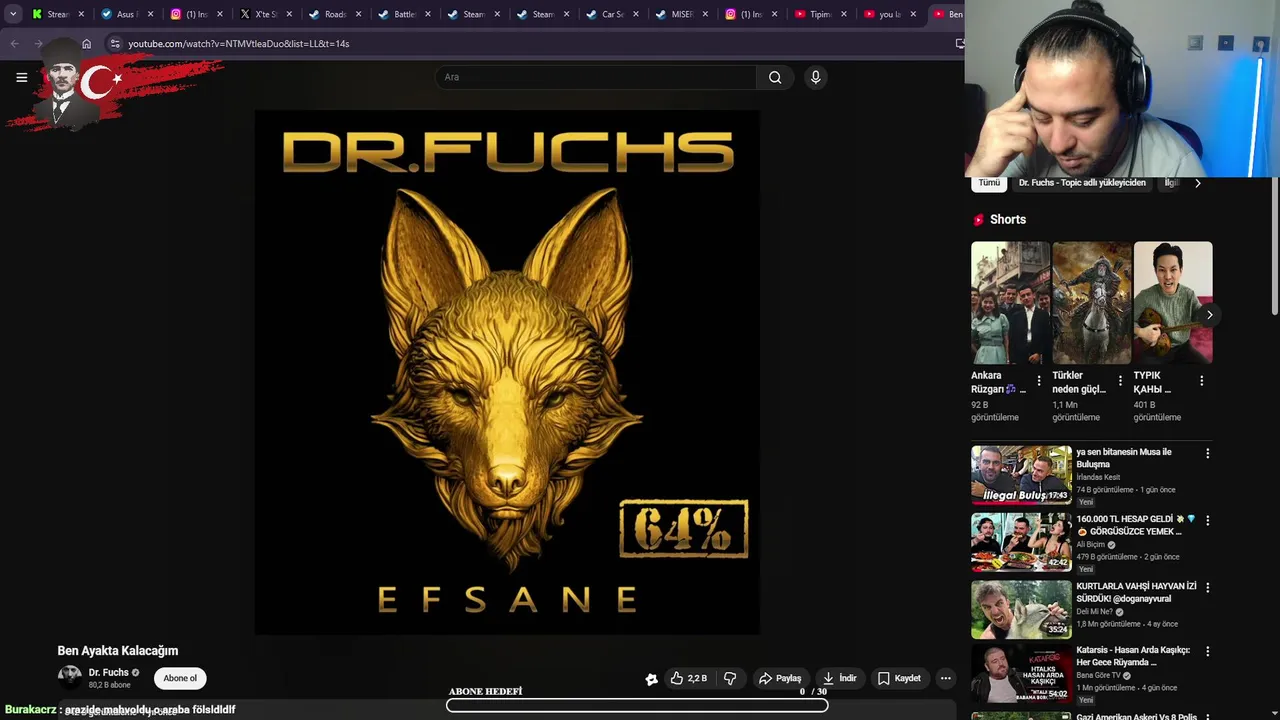Viewport: 1280px width, 720px height.
Task: Close the MISER tab
Action: (705, 14)
